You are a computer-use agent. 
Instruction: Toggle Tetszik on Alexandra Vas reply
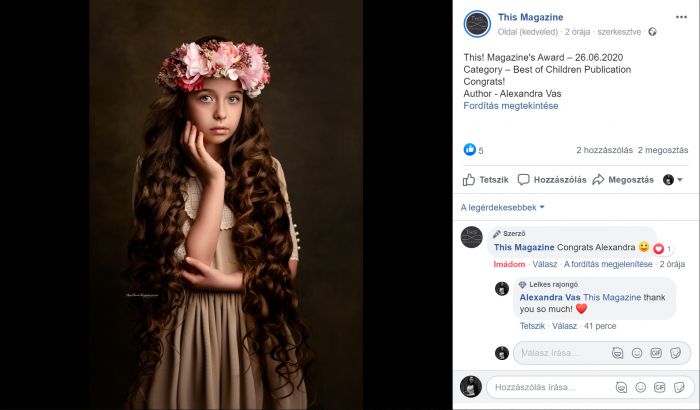532,326
